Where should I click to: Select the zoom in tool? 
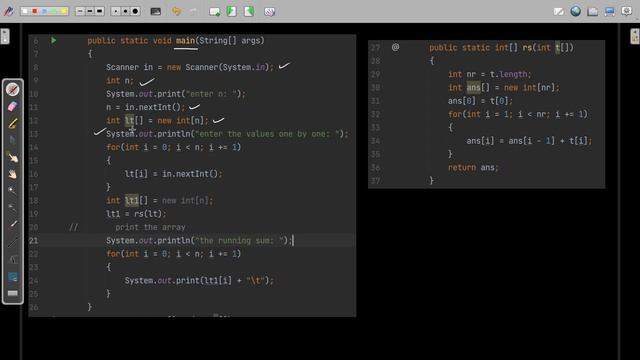point(13,191)
